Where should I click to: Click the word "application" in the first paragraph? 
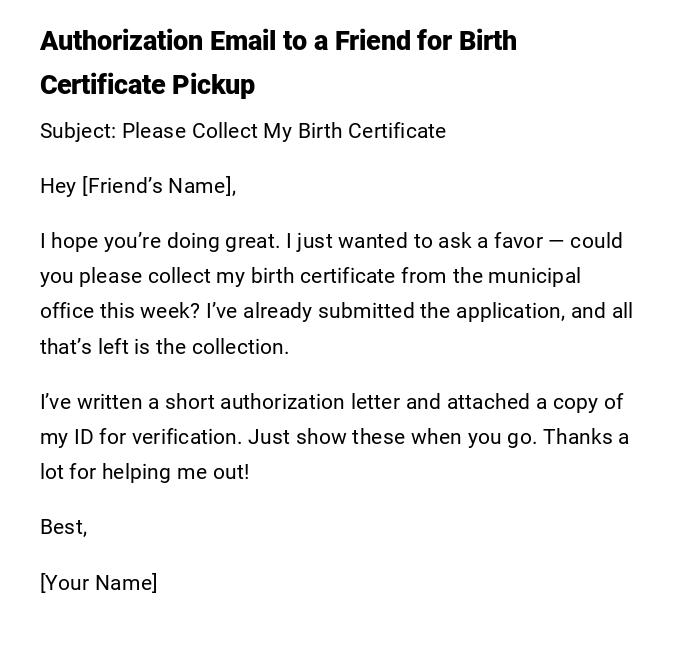click(511, 311)
